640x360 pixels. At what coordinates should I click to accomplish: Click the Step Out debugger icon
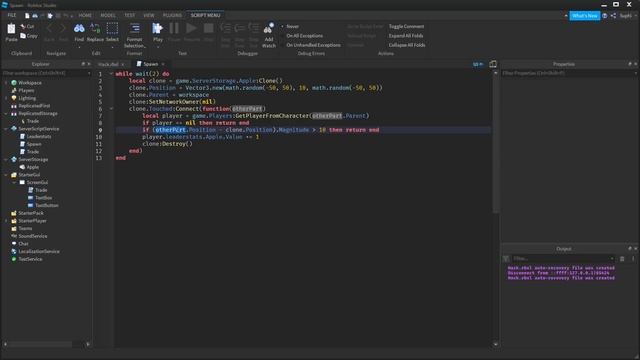click(x=254, y=28)
